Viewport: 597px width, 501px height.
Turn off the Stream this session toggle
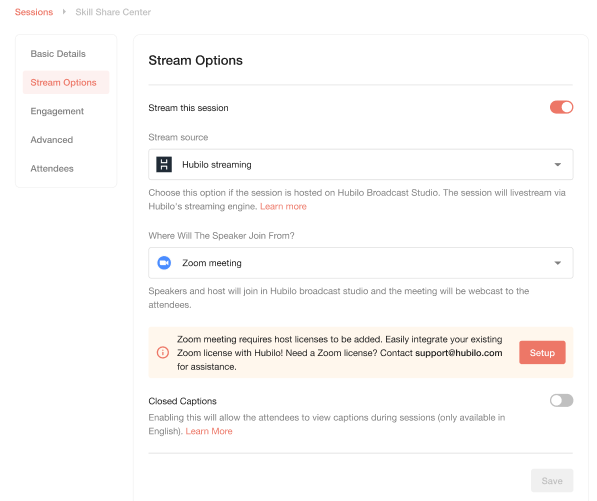(561, 107)
